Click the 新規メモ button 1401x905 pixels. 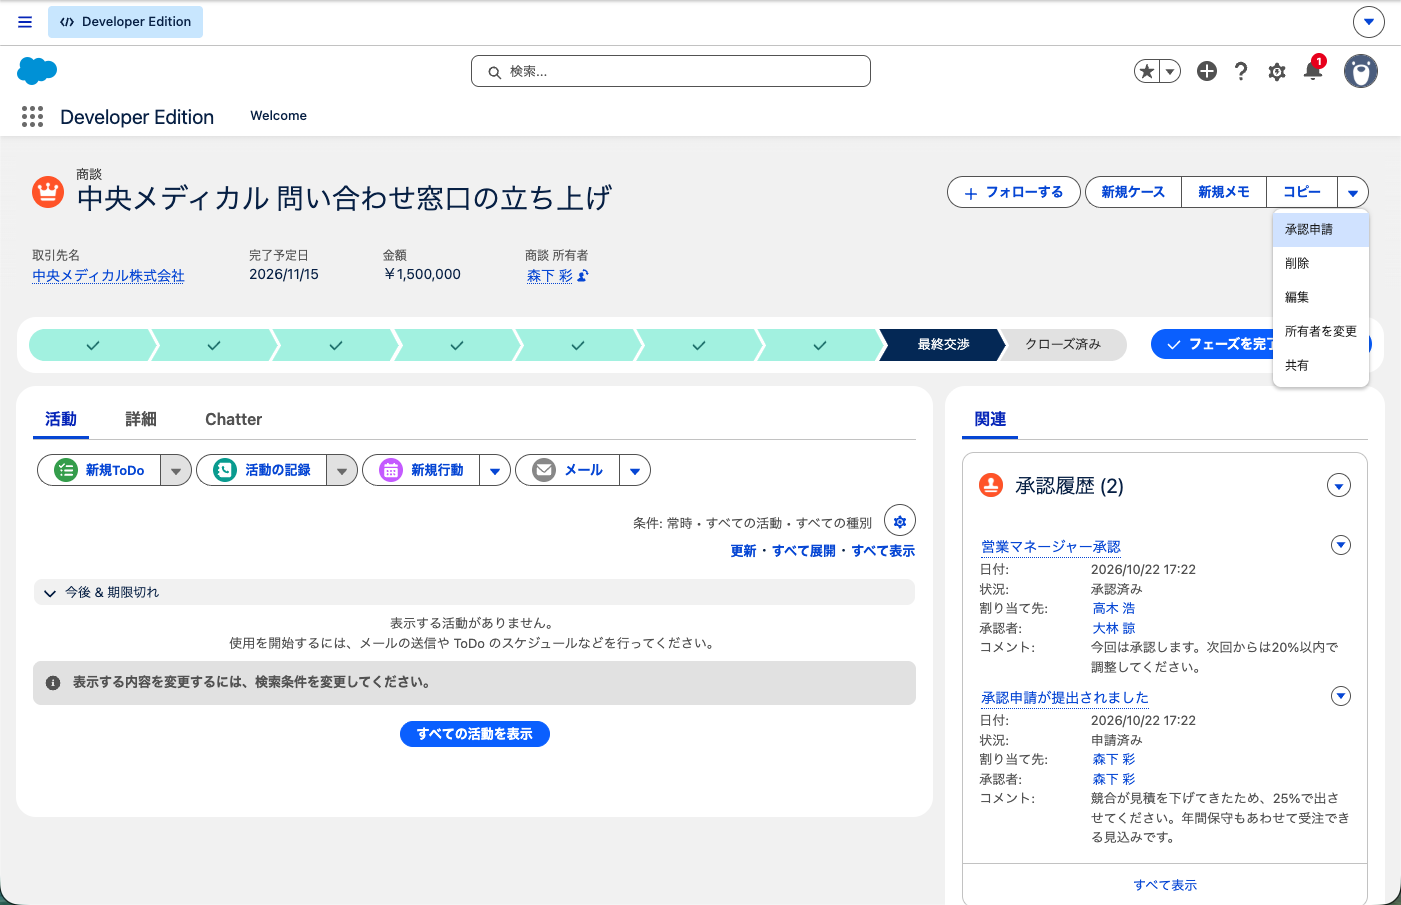pos(1224,192)
